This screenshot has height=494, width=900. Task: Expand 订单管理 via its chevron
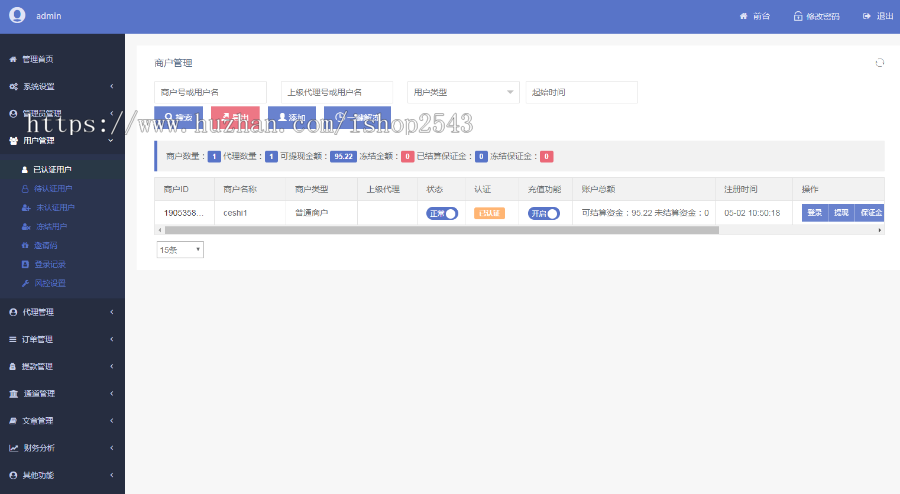[x=112, y=339]
